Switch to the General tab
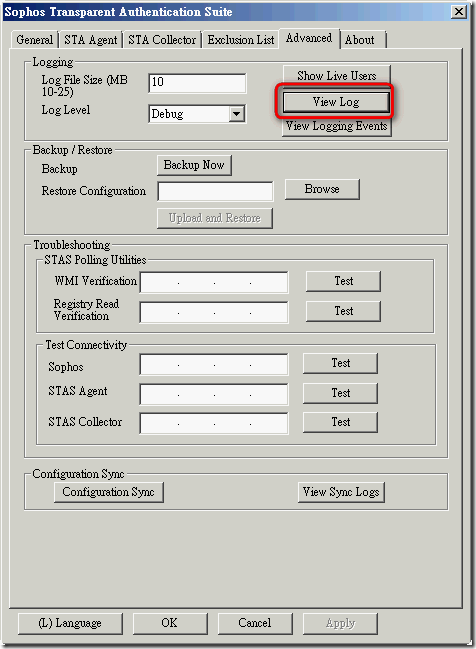 coord(35,40)
